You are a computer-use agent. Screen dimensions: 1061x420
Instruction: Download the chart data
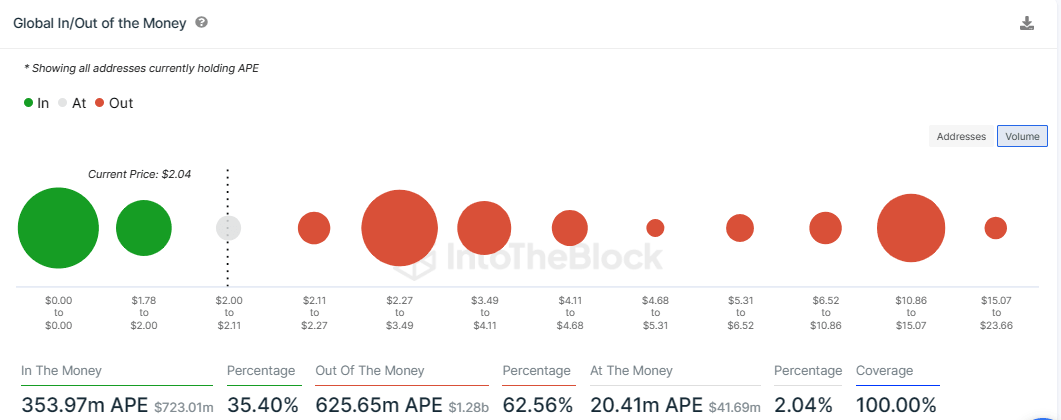point(1026,23)
